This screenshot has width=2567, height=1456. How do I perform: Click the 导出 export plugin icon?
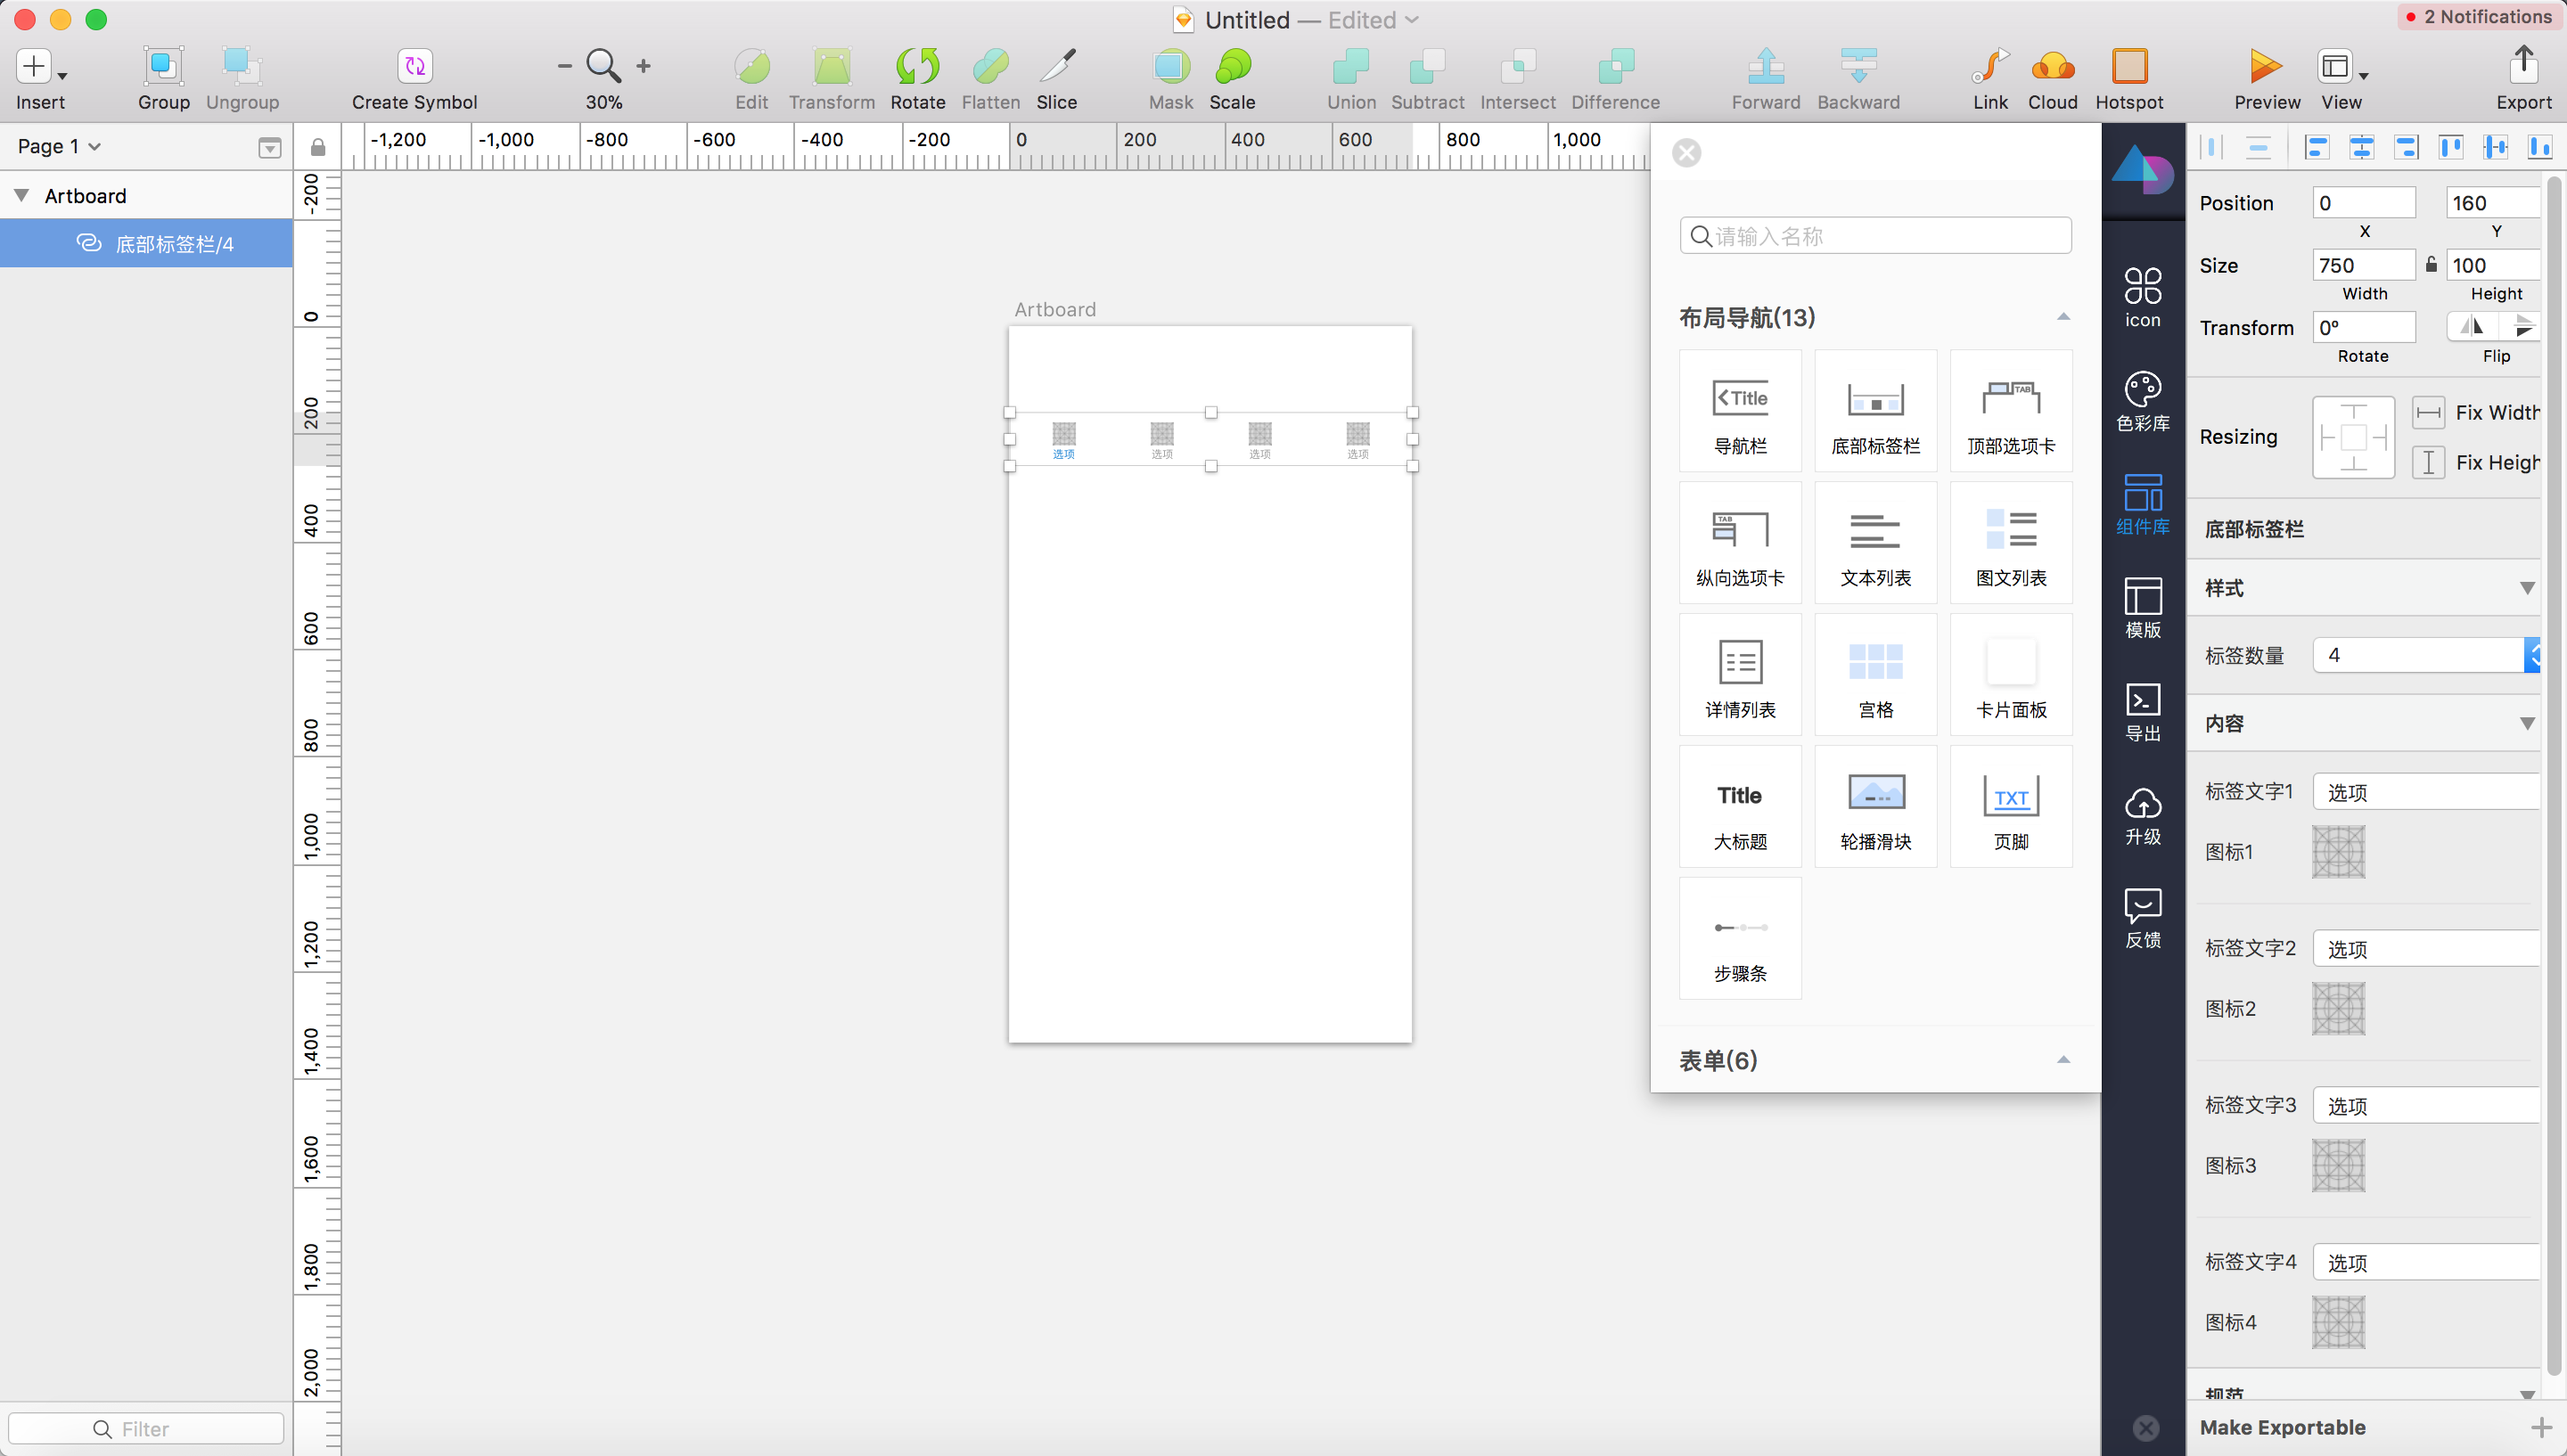[2142, 710]
